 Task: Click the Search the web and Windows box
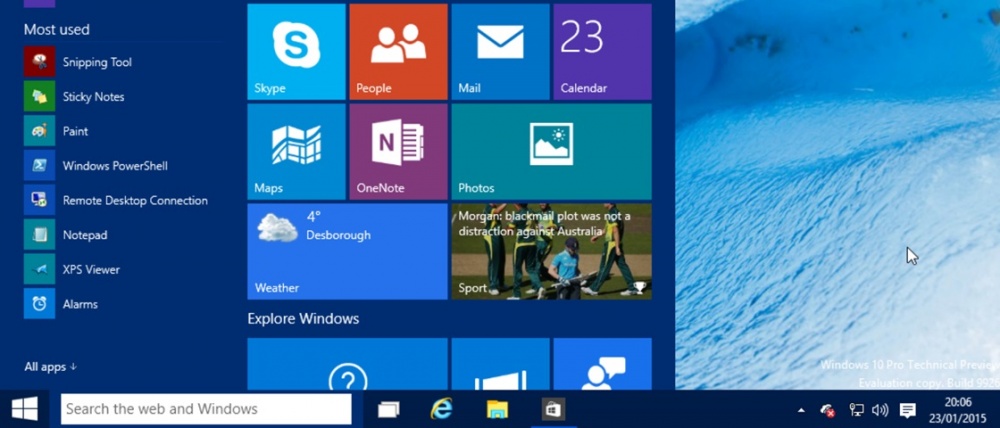206,409
